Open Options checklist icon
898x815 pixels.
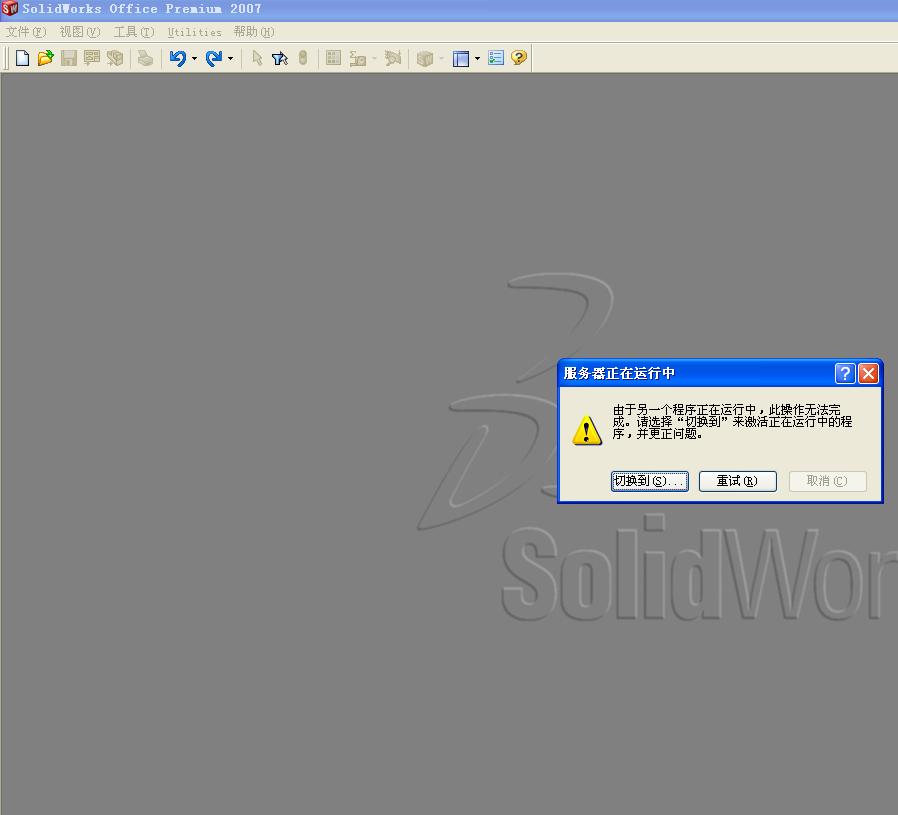tap(496, 58)
